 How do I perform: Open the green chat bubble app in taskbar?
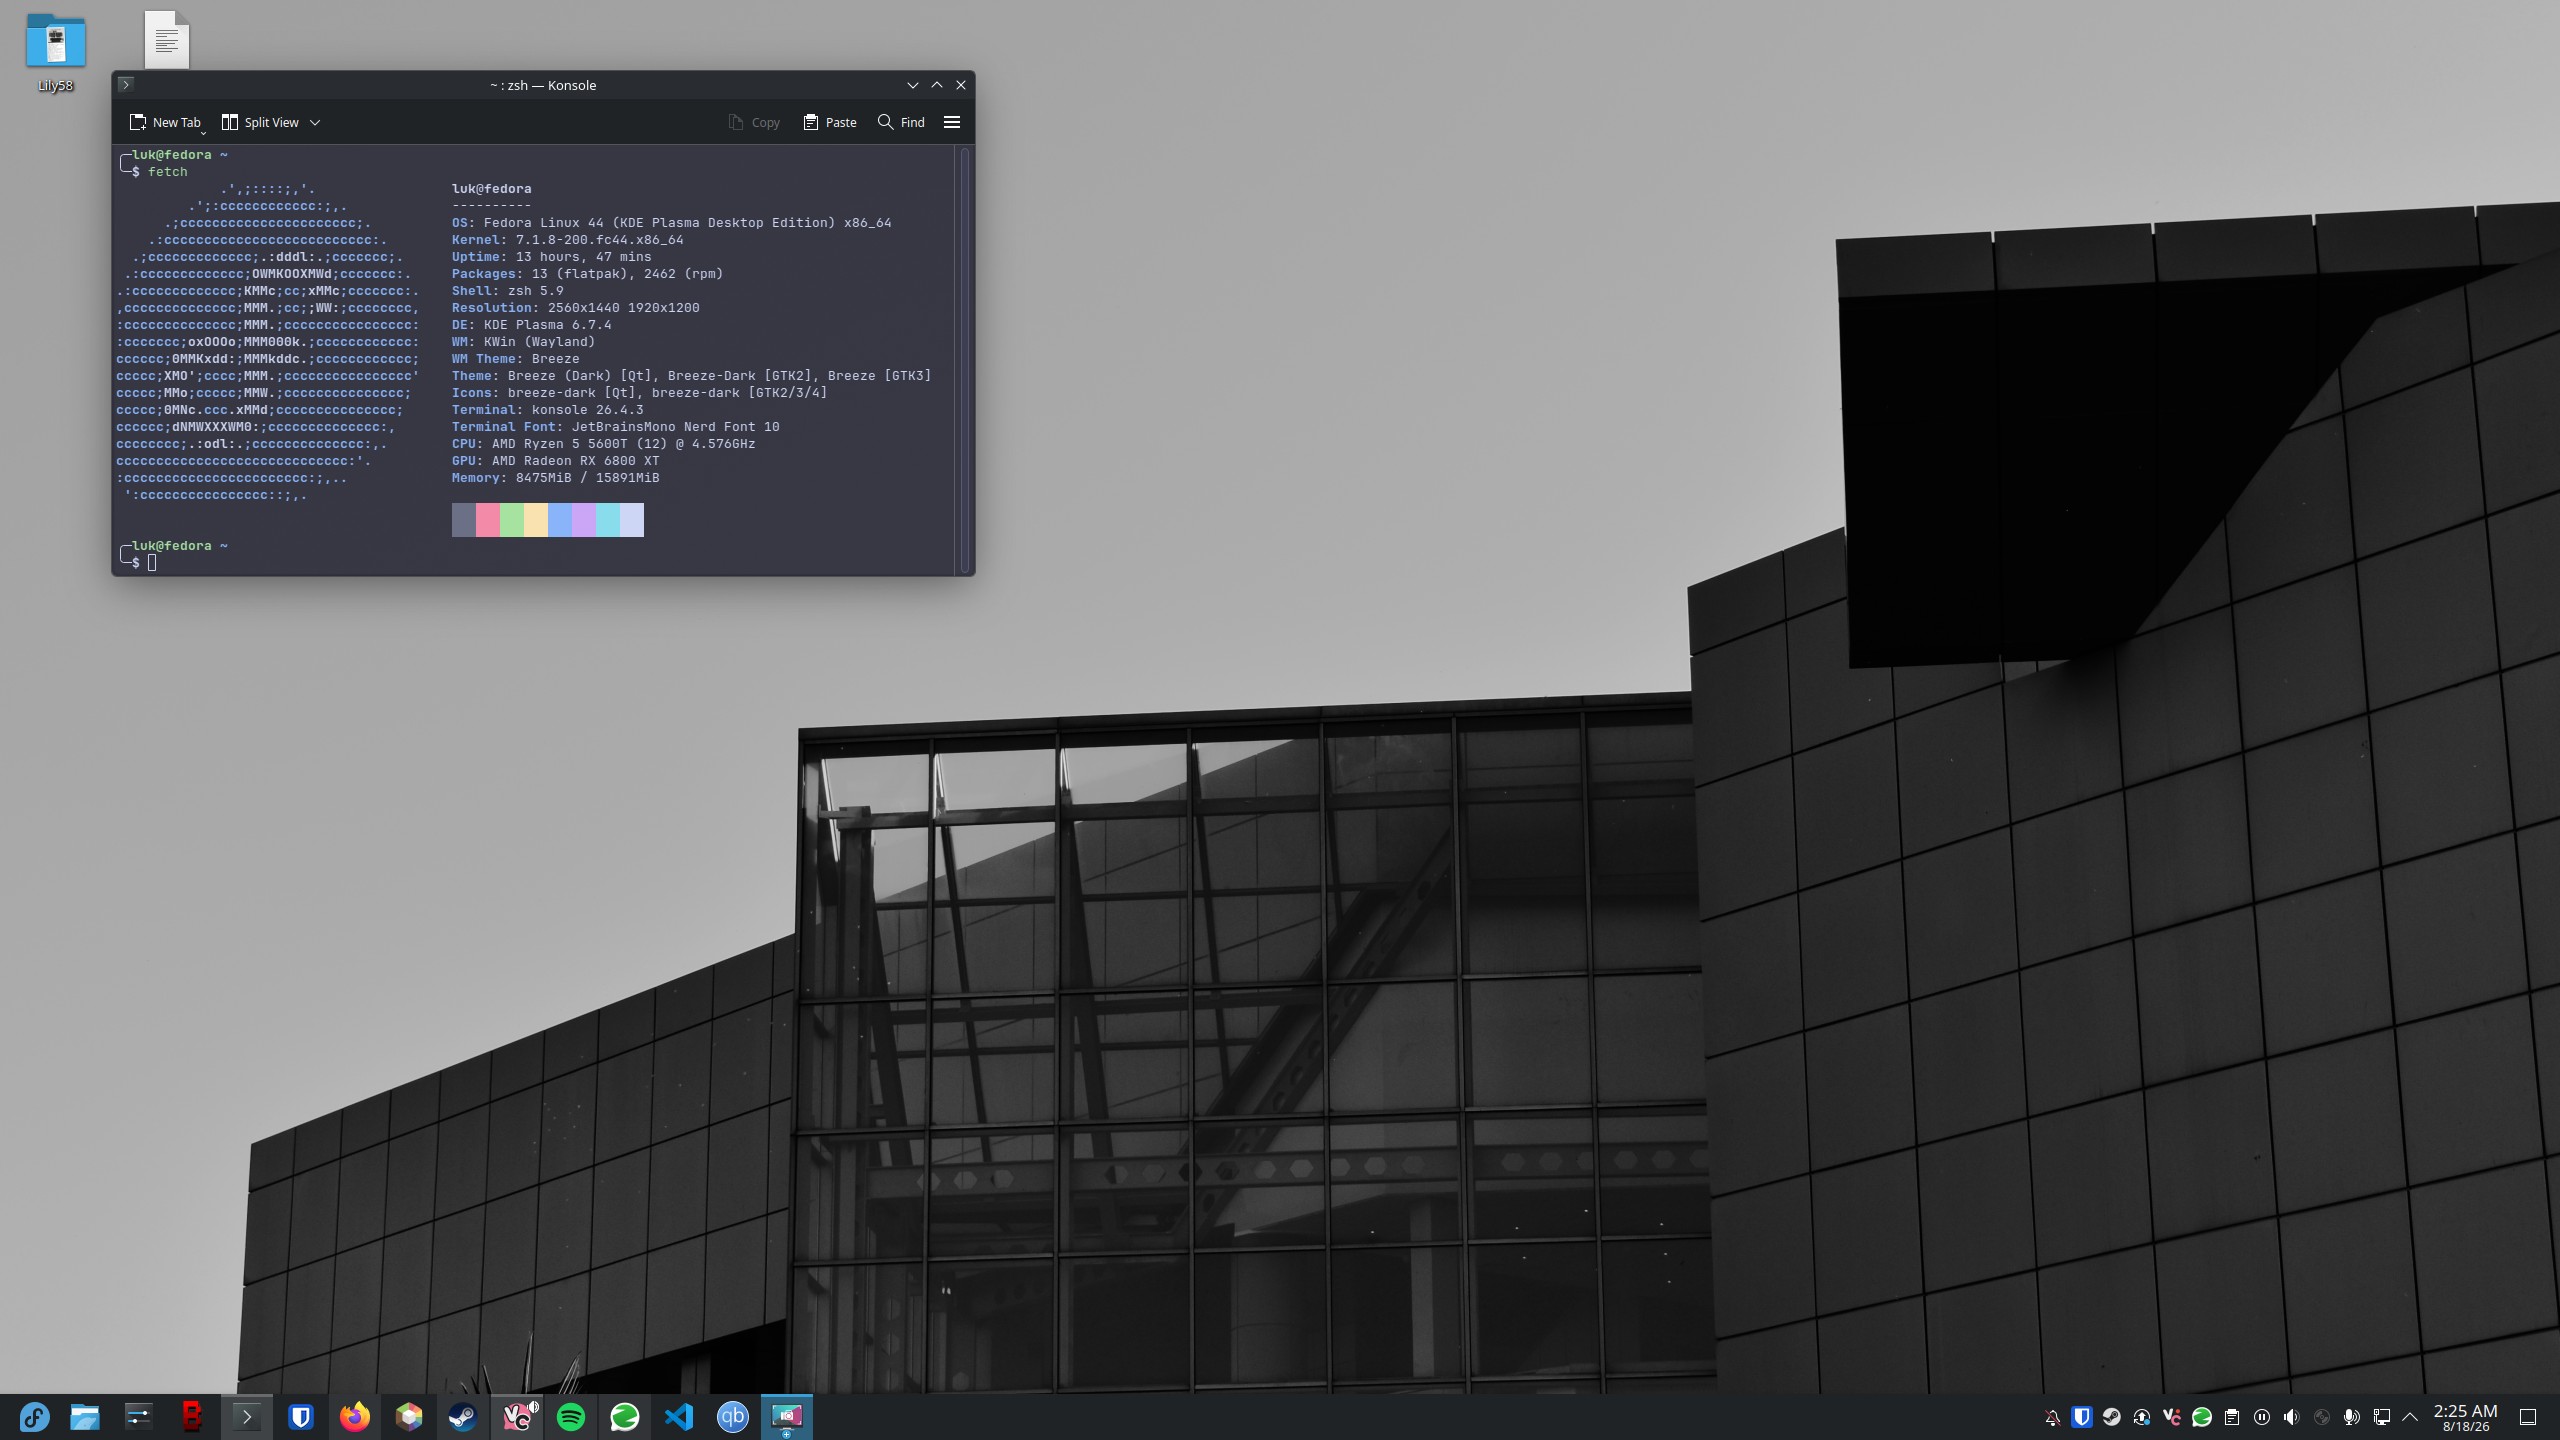tap(624, 1417)
